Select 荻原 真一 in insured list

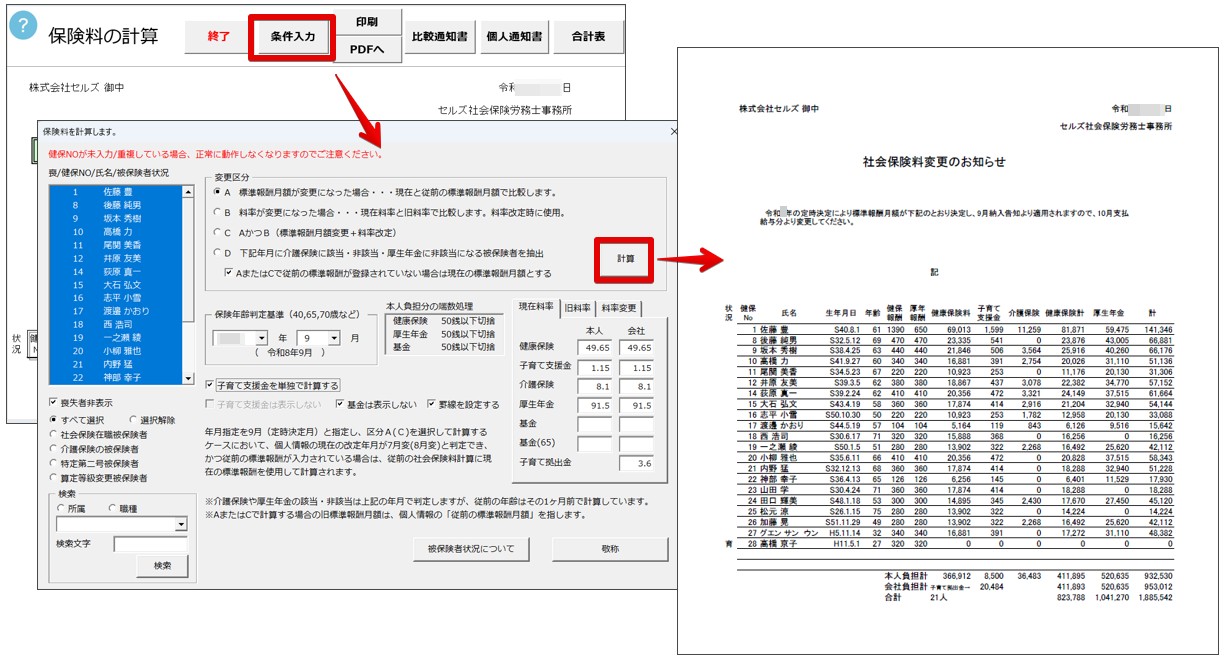click(x=116, y=272)
